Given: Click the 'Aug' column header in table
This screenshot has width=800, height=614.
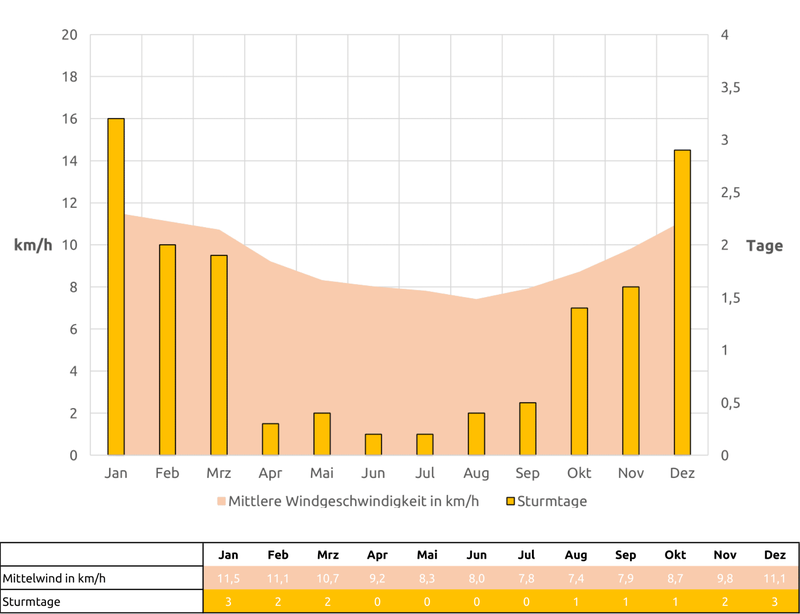Looking at the screenshot, I should pyautogui.click(x=575, y=554).
